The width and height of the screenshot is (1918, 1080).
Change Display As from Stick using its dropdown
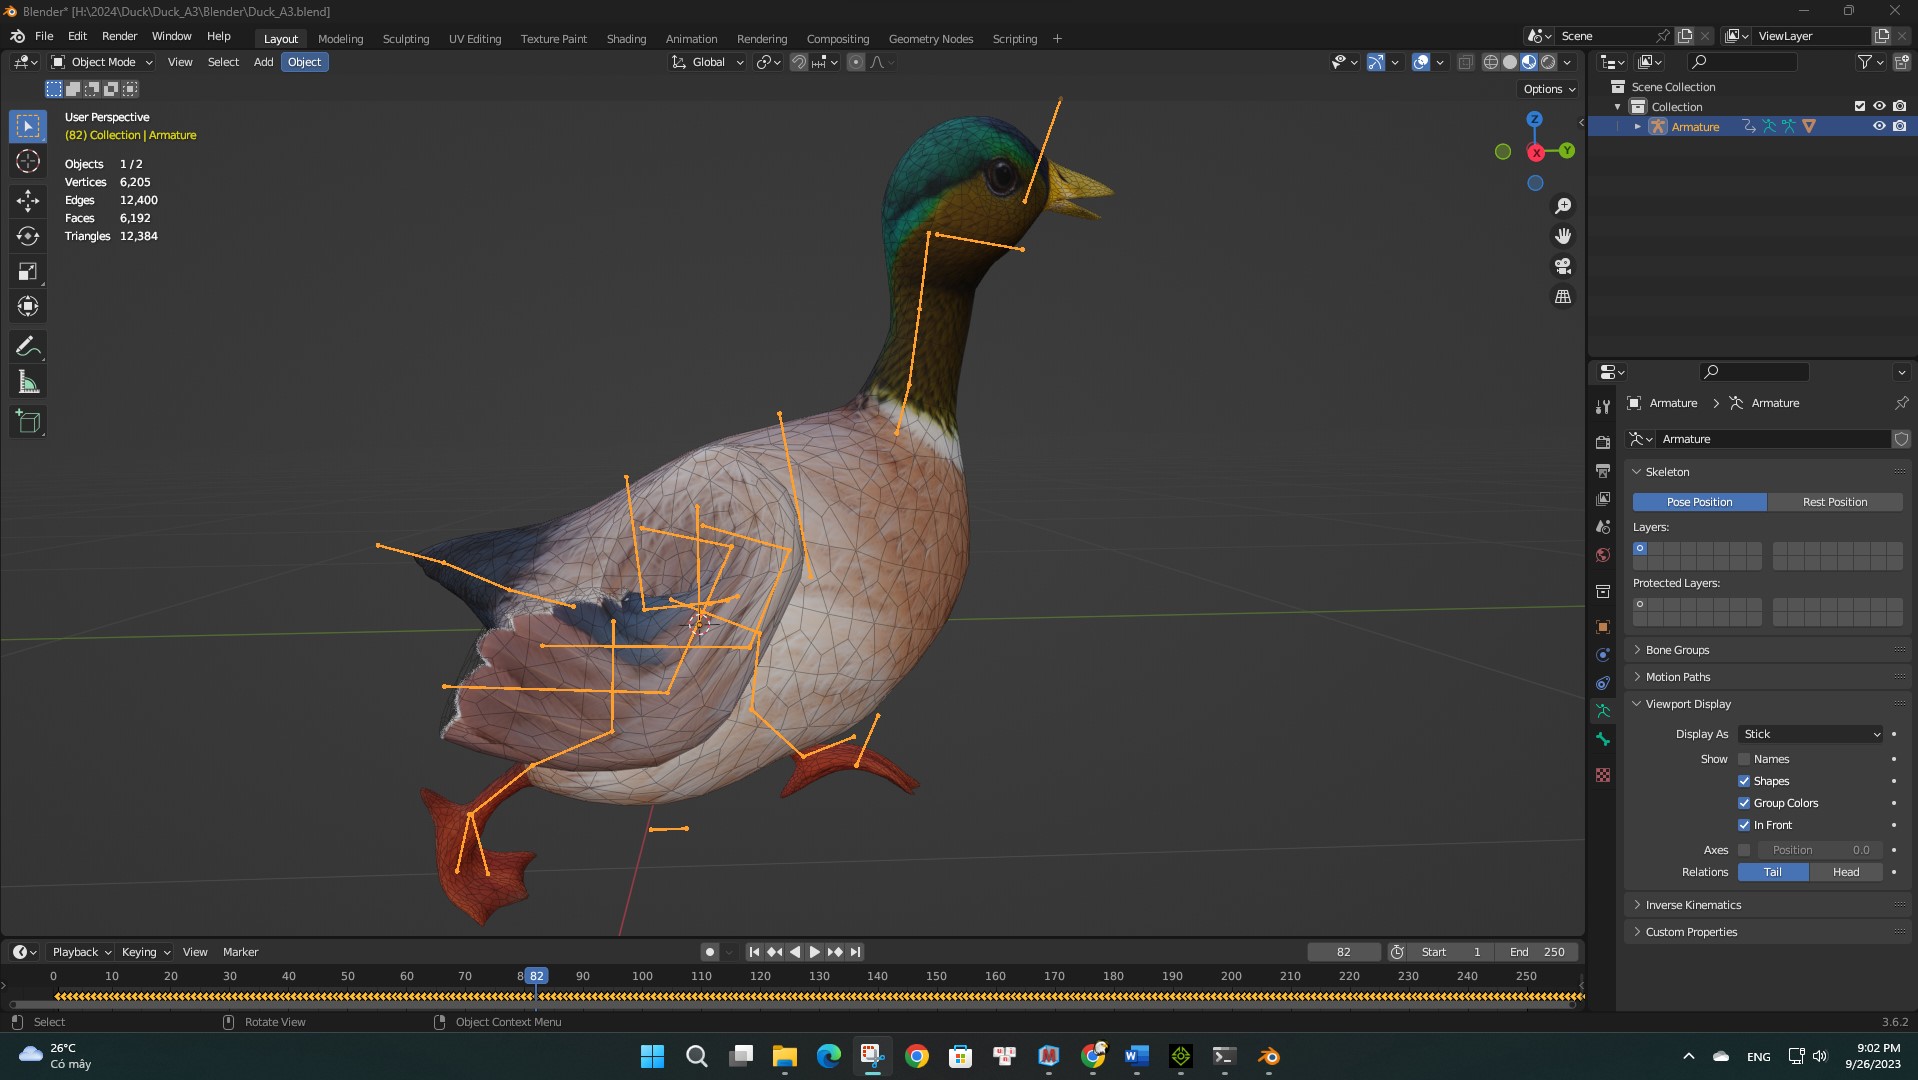click(1810, 734)
